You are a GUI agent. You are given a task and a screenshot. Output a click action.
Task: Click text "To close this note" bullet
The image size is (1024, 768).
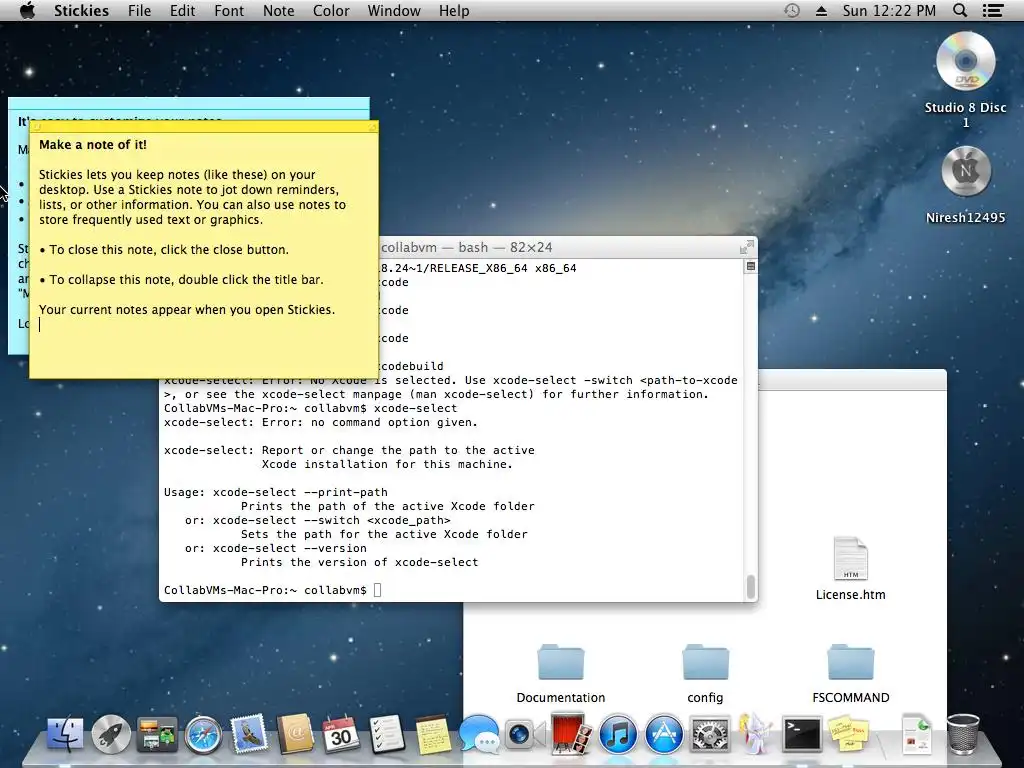point(164,249)
